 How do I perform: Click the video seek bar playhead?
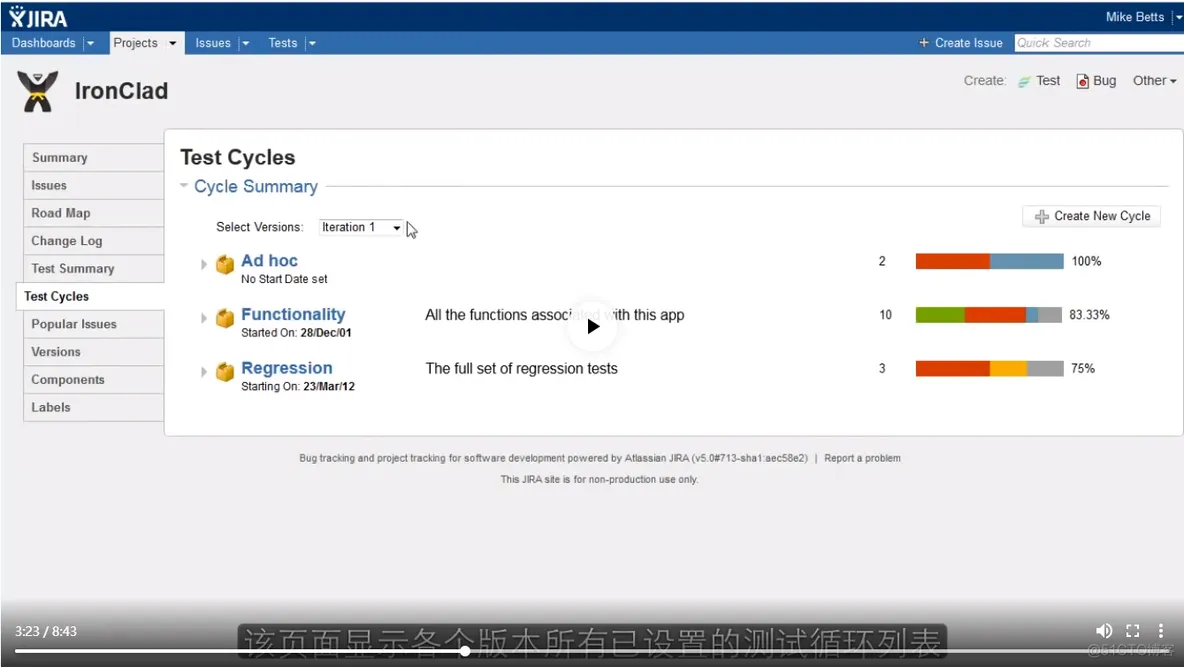coord(465,650)
